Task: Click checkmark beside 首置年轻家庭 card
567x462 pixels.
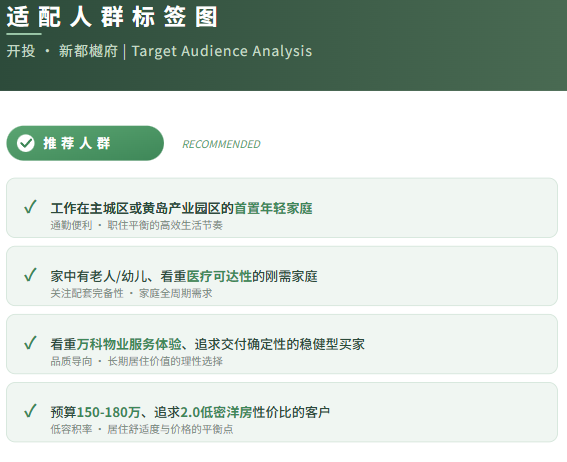Action: [30, 207]
